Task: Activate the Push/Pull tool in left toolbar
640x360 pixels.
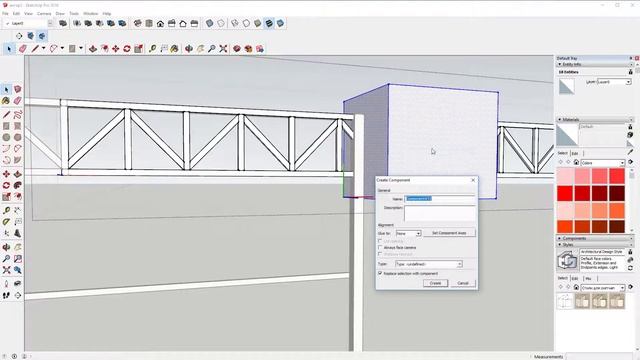Action: (x=18, y=174)
